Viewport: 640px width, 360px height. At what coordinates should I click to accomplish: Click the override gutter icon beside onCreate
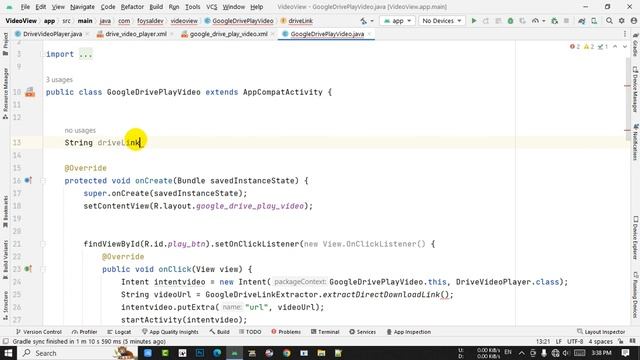coord(28,180)
